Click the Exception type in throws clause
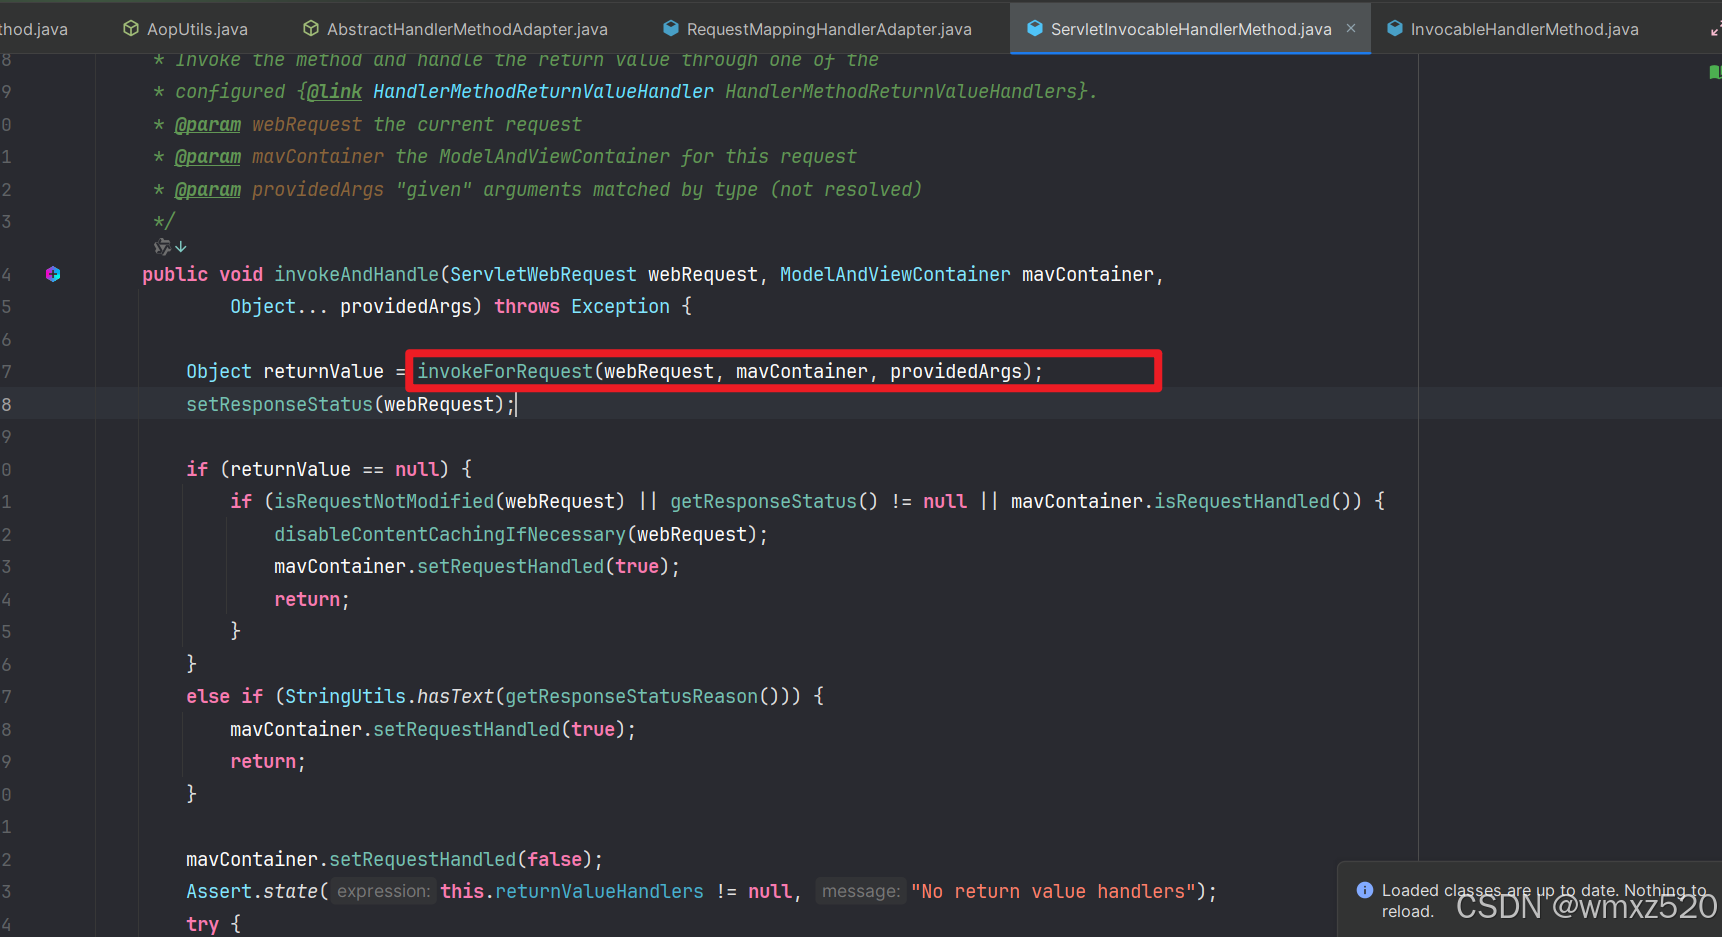The height and width of the screenshot is (937, 1722). pyautogui.click(x=620, y=306)
